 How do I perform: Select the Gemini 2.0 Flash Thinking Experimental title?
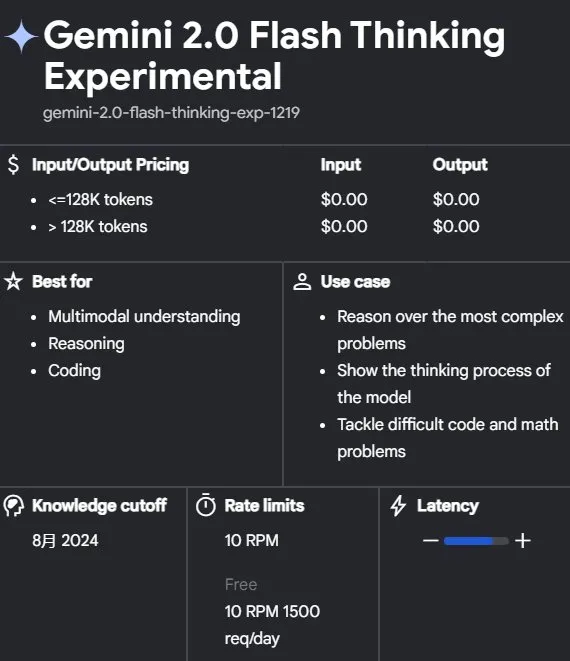click(x=274, y=55)
